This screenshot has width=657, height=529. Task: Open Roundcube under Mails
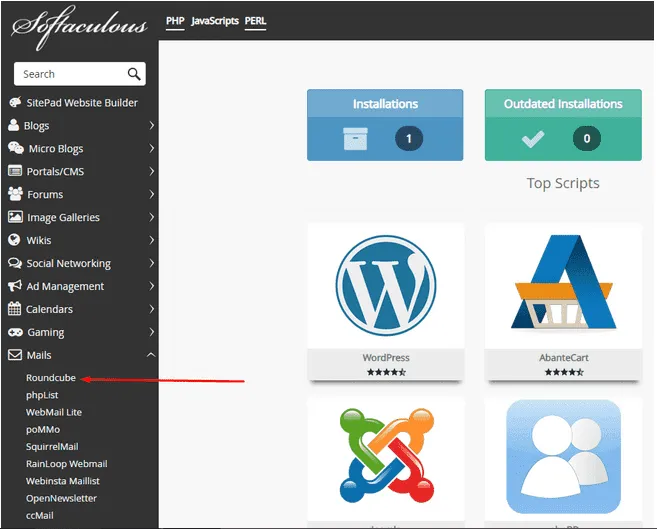(x=51, y=379)
